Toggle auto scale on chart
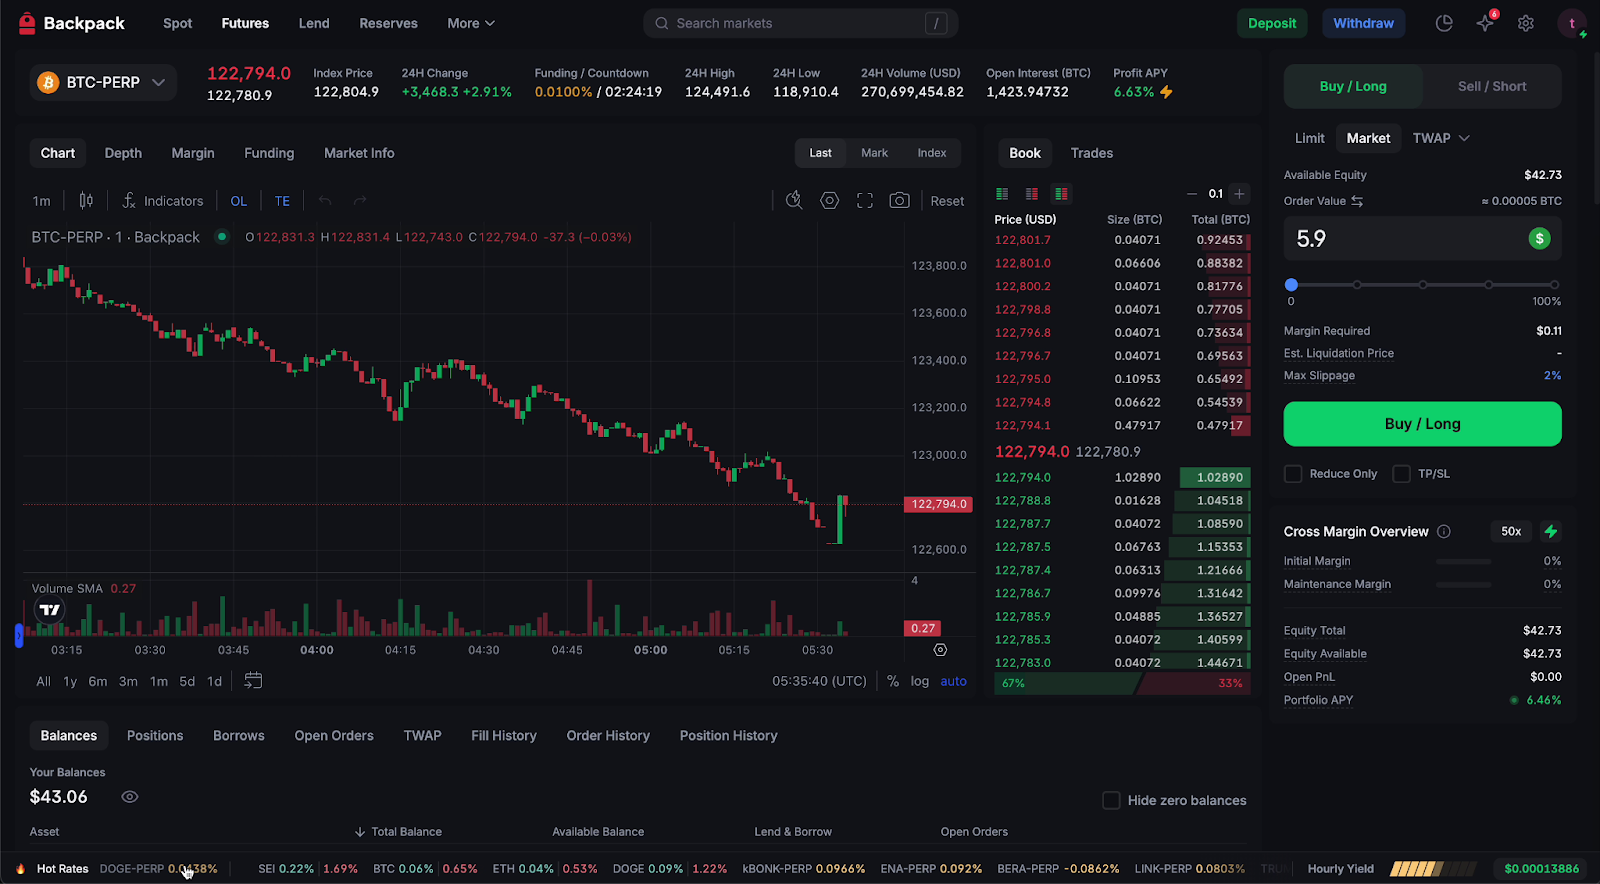1600x884 pixels. point(953,681)
